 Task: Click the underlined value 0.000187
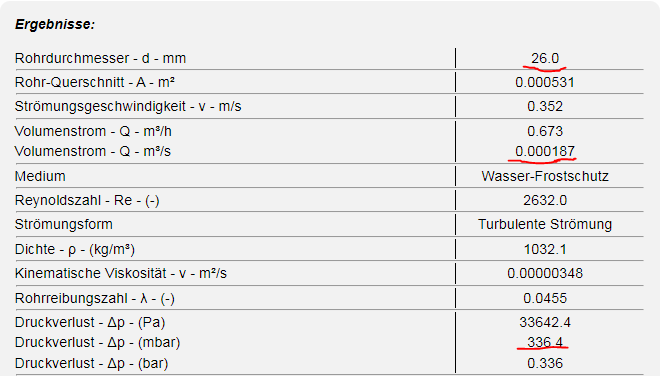point(545,151)
